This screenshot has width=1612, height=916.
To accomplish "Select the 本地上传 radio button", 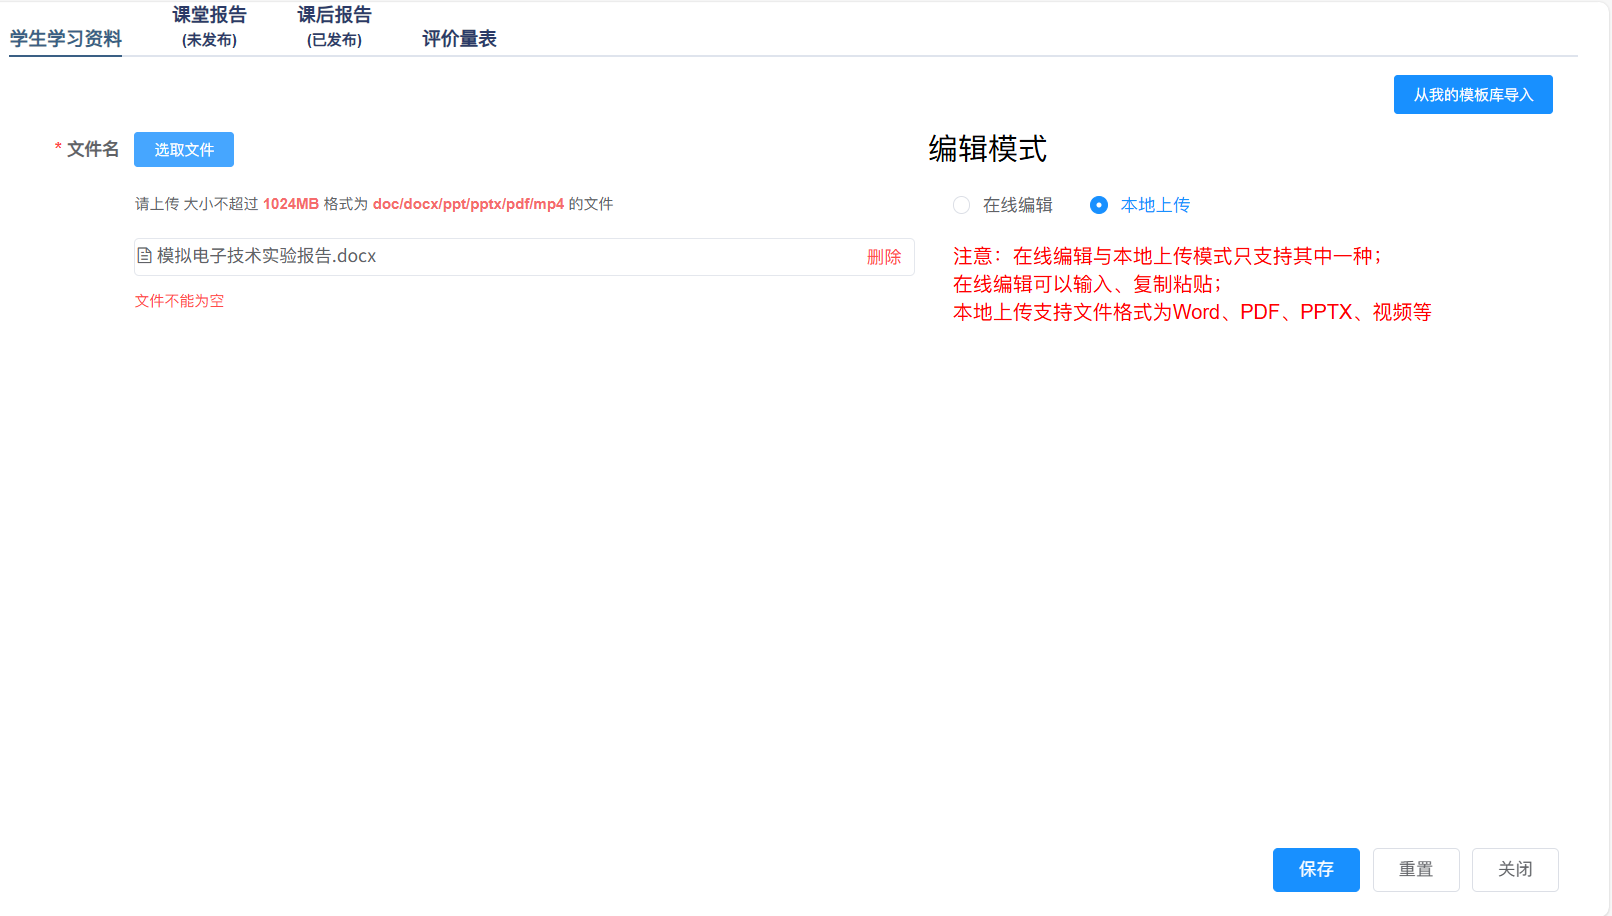I will pos(1099,205).
